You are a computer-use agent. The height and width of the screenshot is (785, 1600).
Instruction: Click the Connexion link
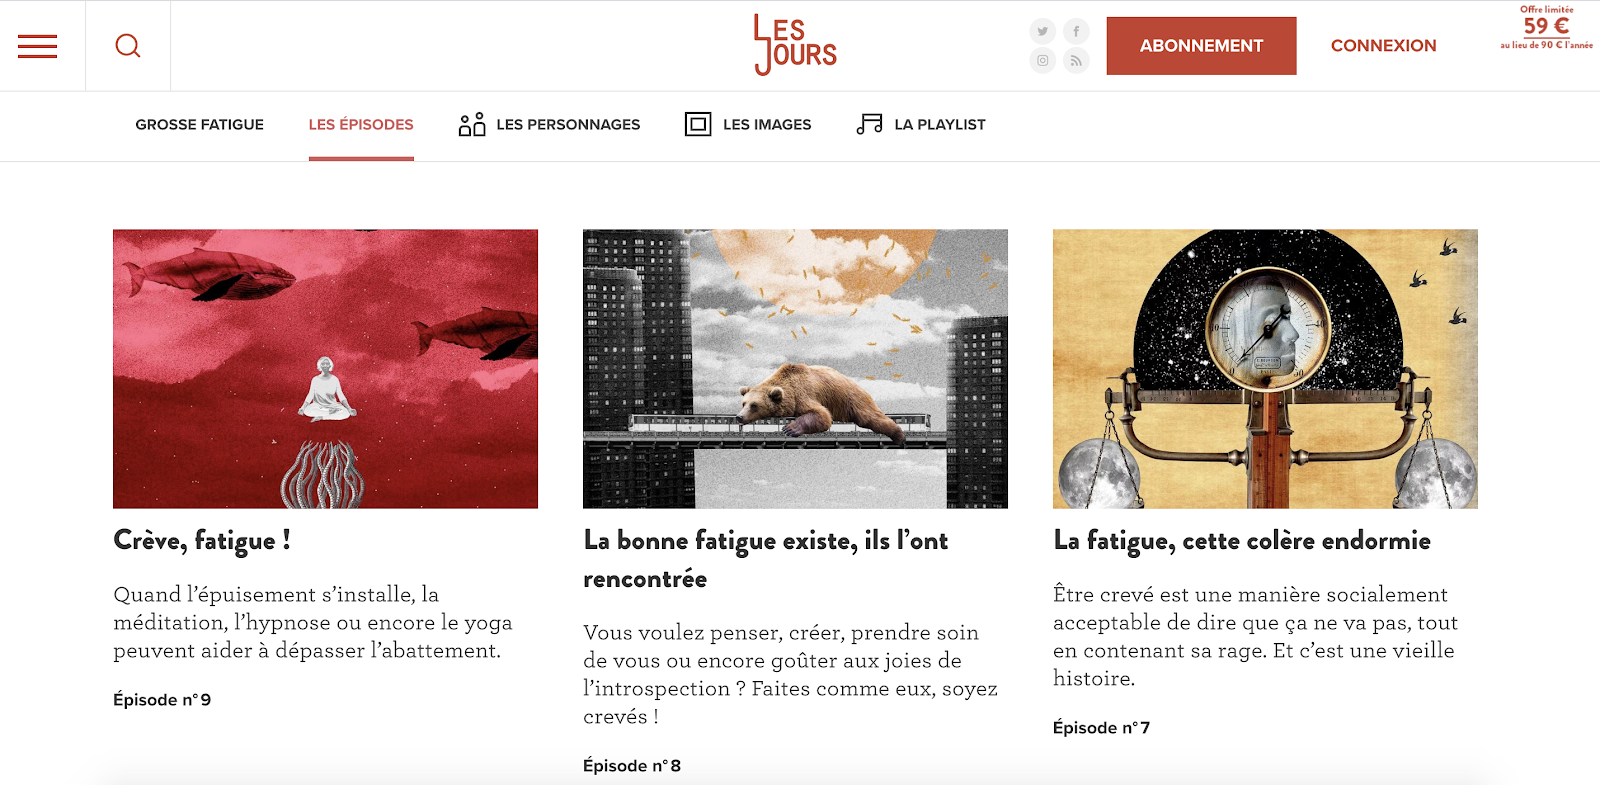1384,46
